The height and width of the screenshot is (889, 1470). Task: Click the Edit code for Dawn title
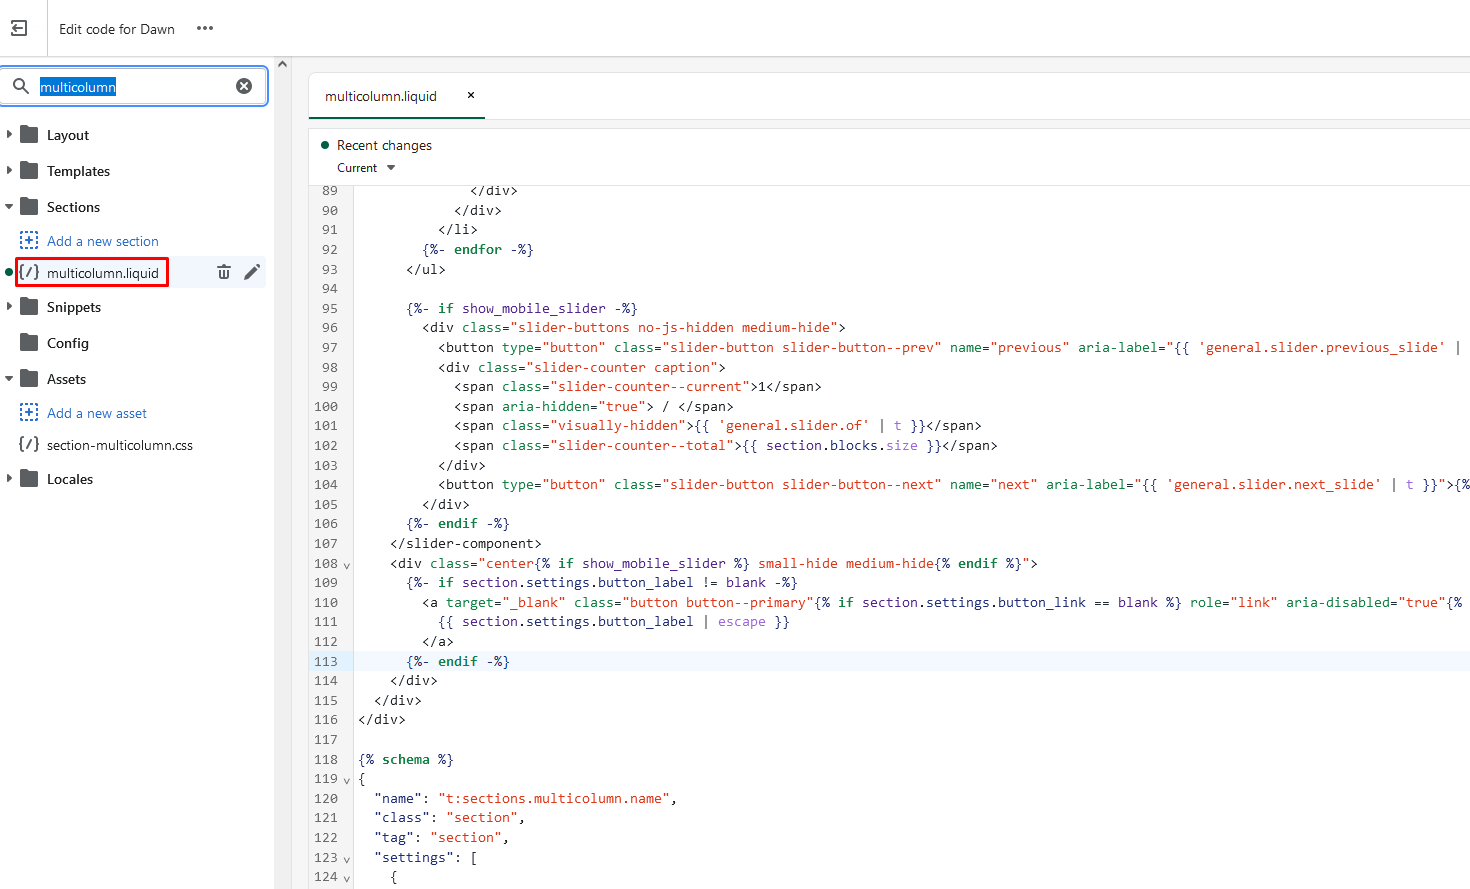click(x=117, y=29)
